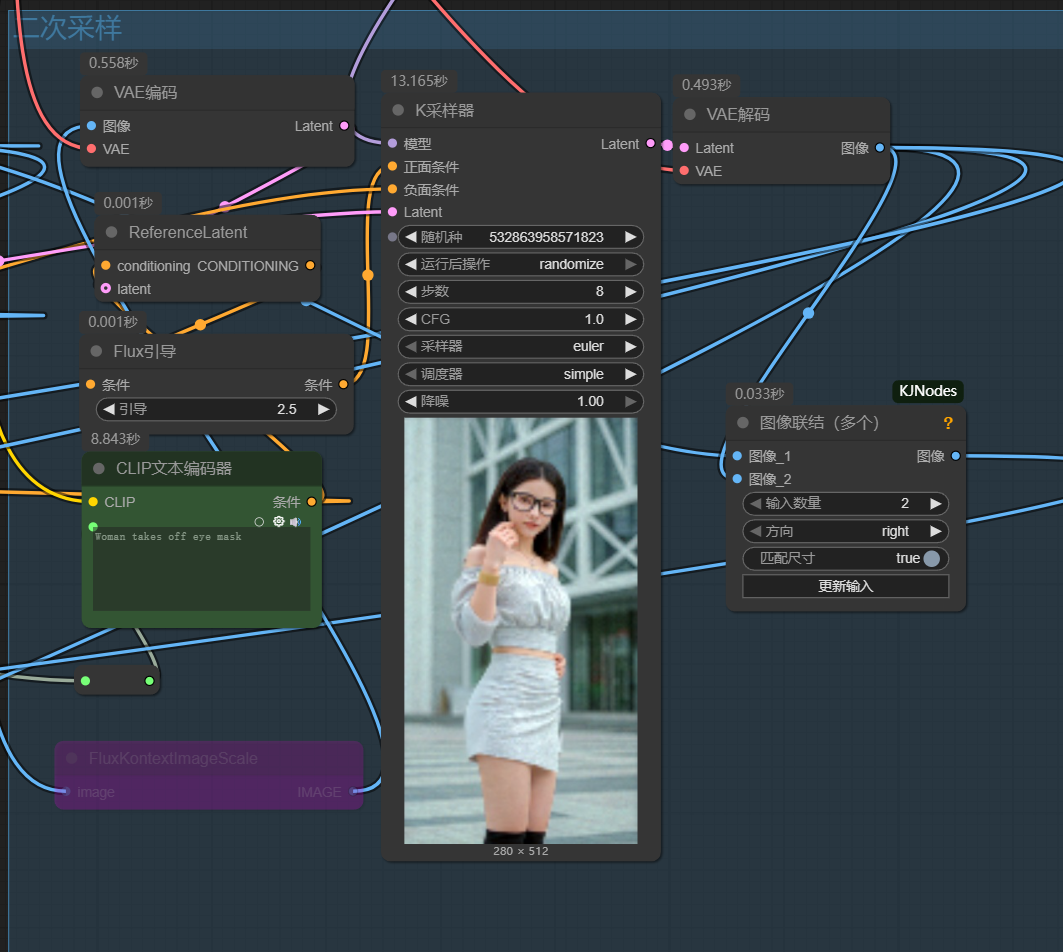
Task: Click the yellow CLIP input port on CLIP文本编码器
Action: pos(94,502)
